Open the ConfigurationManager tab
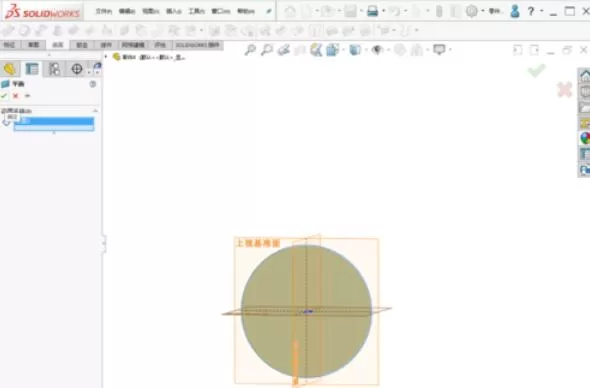This screenshot has width=590, height=388. pos(54,69)
